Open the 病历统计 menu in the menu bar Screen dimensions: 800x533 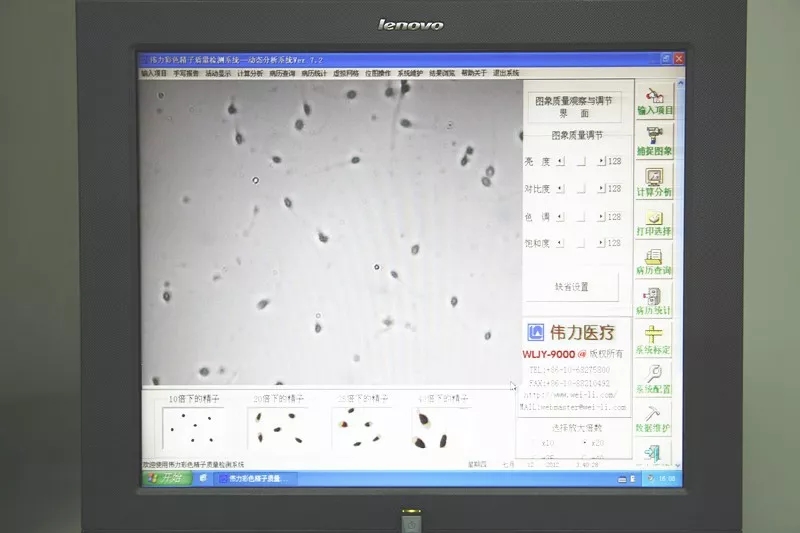(x=314, y=73)
